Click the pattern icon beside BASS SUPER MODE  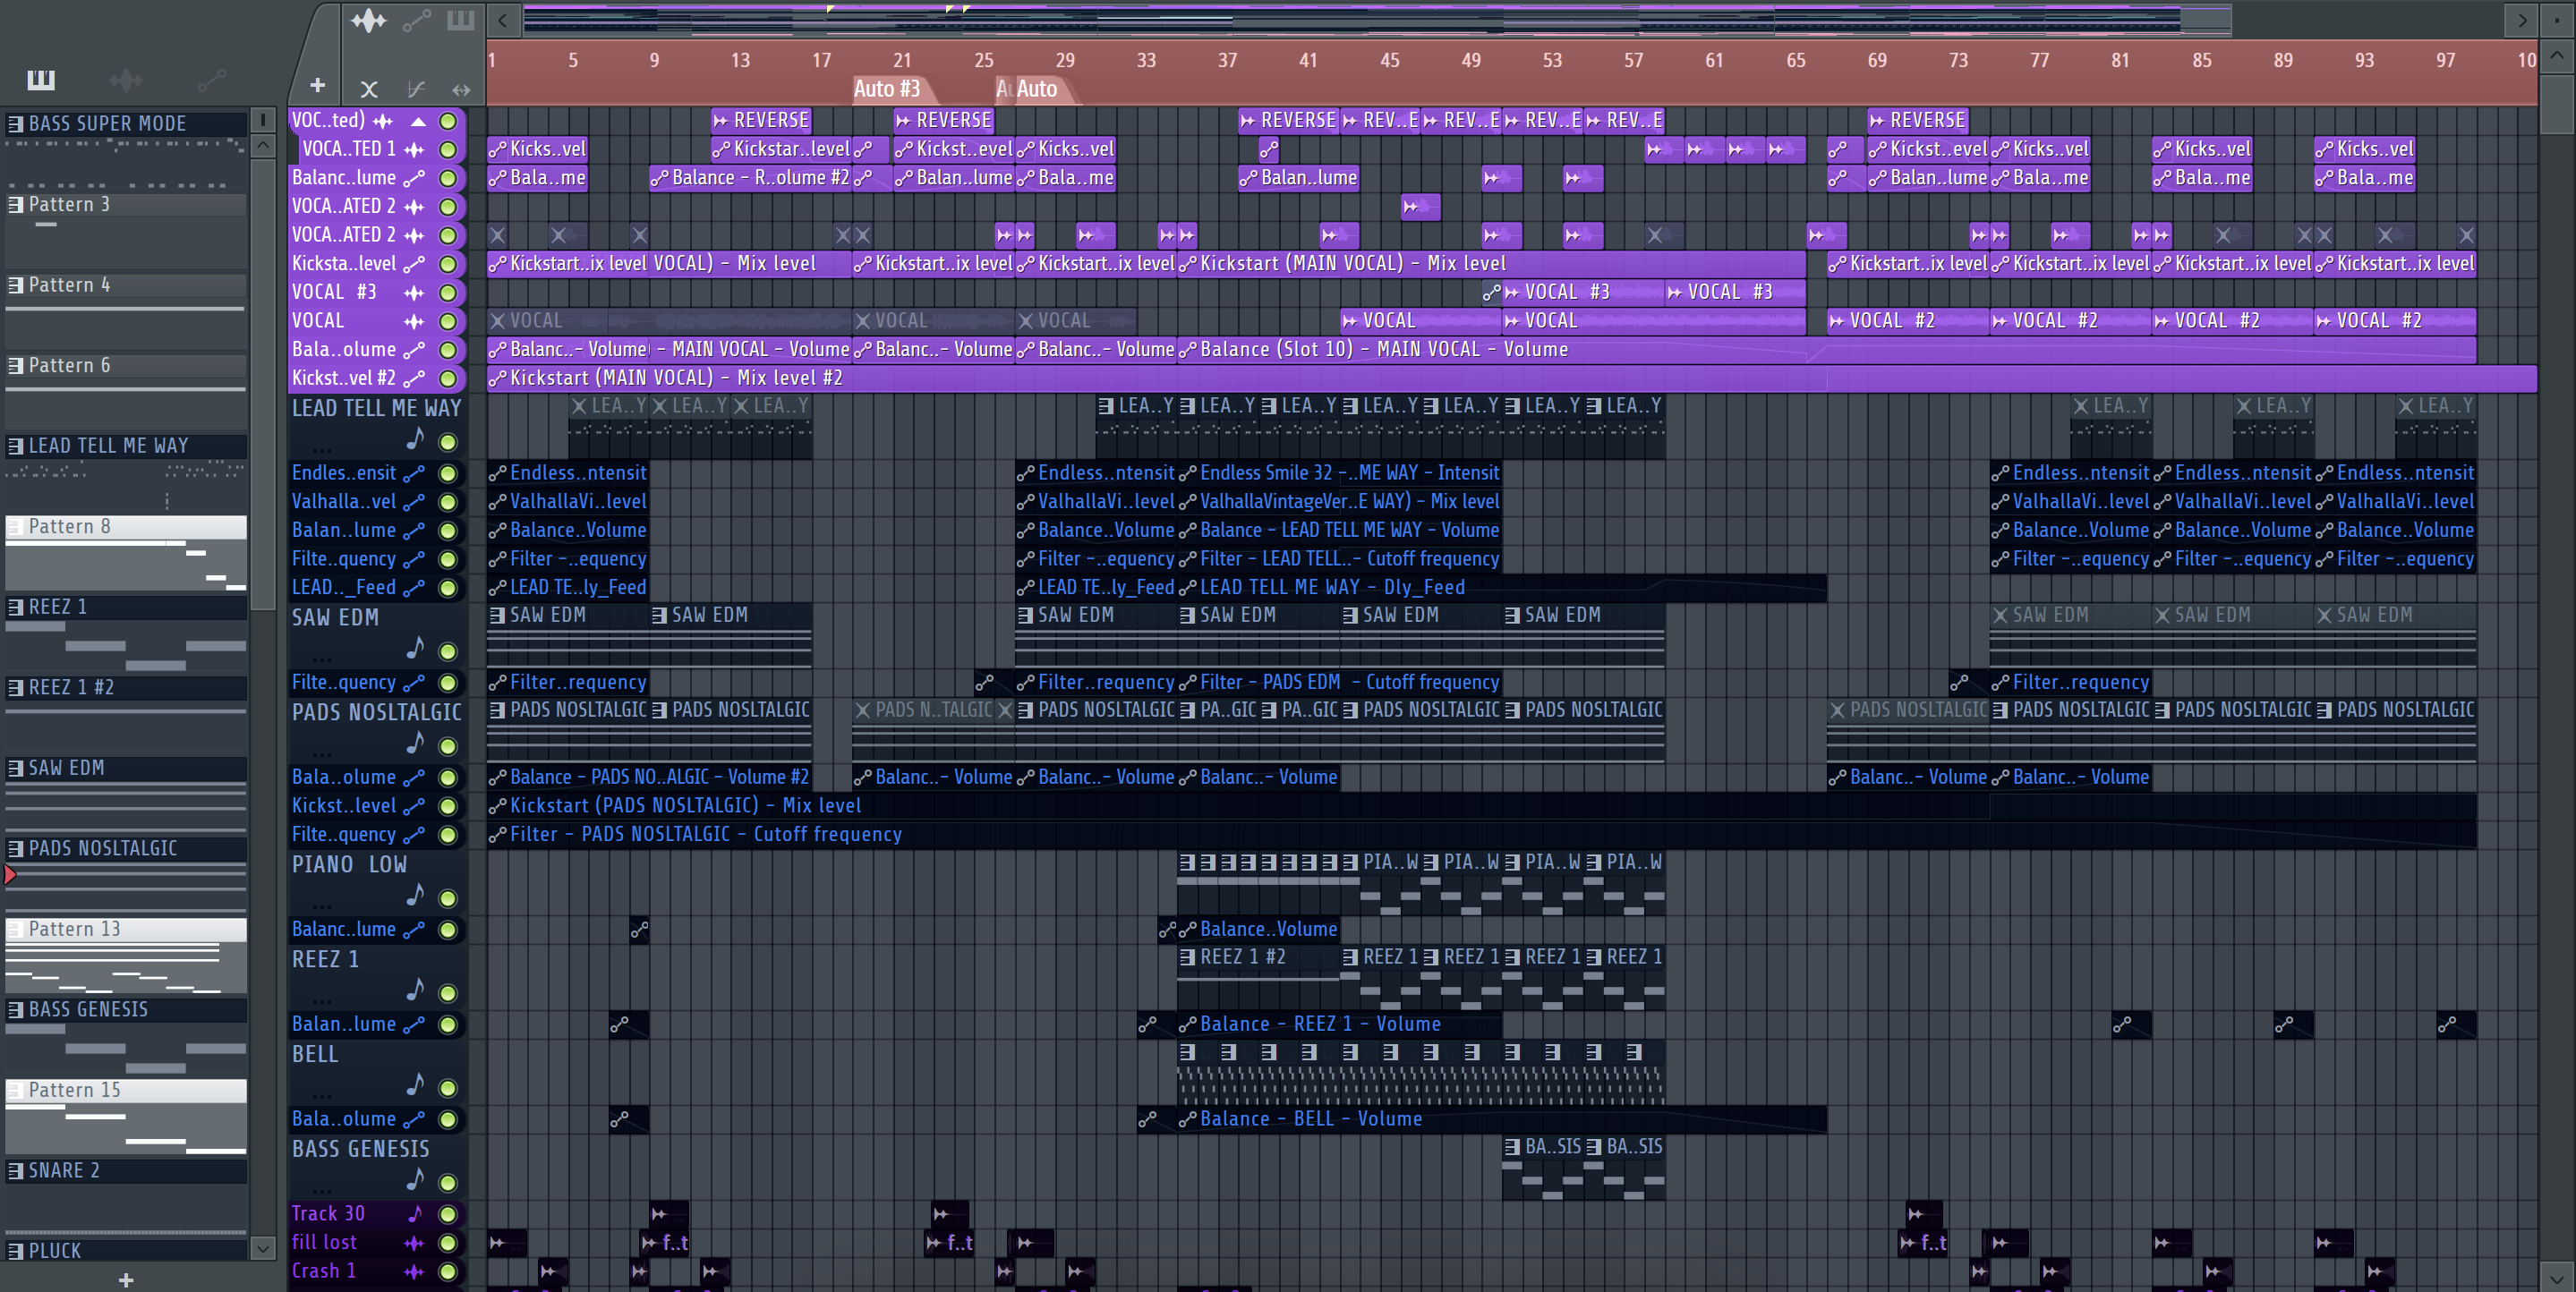(x=16, y=123)
